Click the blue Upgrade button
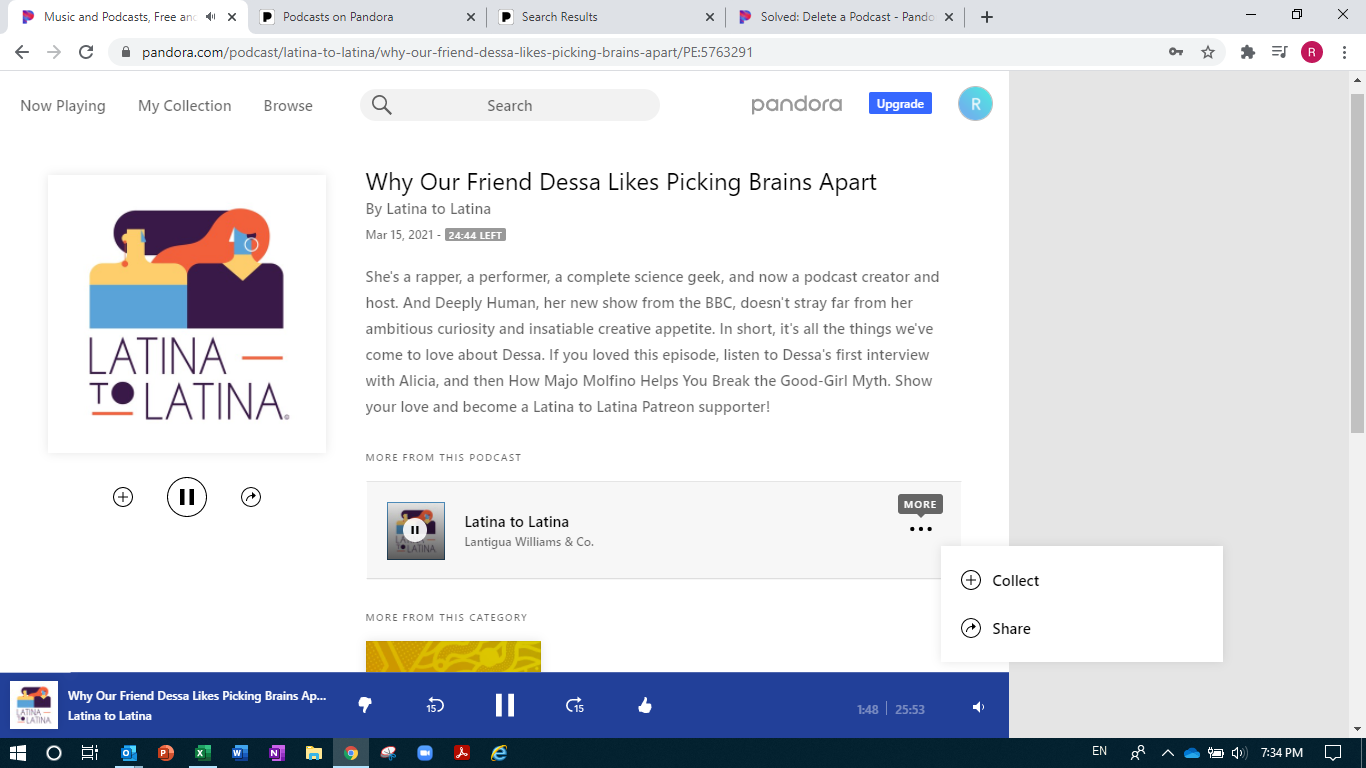Image resolution: width=1366 pixels, height=768 pixels. 900,104
